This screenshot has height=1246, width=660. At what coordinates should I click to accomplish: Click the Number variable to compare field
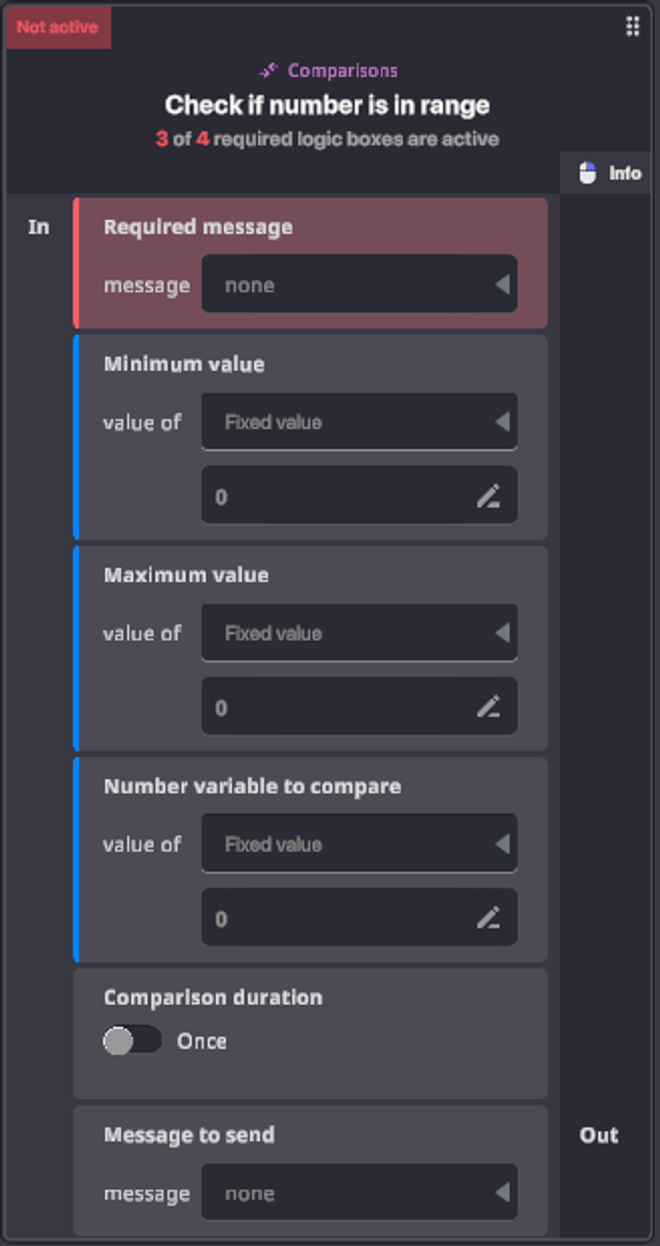340,918
